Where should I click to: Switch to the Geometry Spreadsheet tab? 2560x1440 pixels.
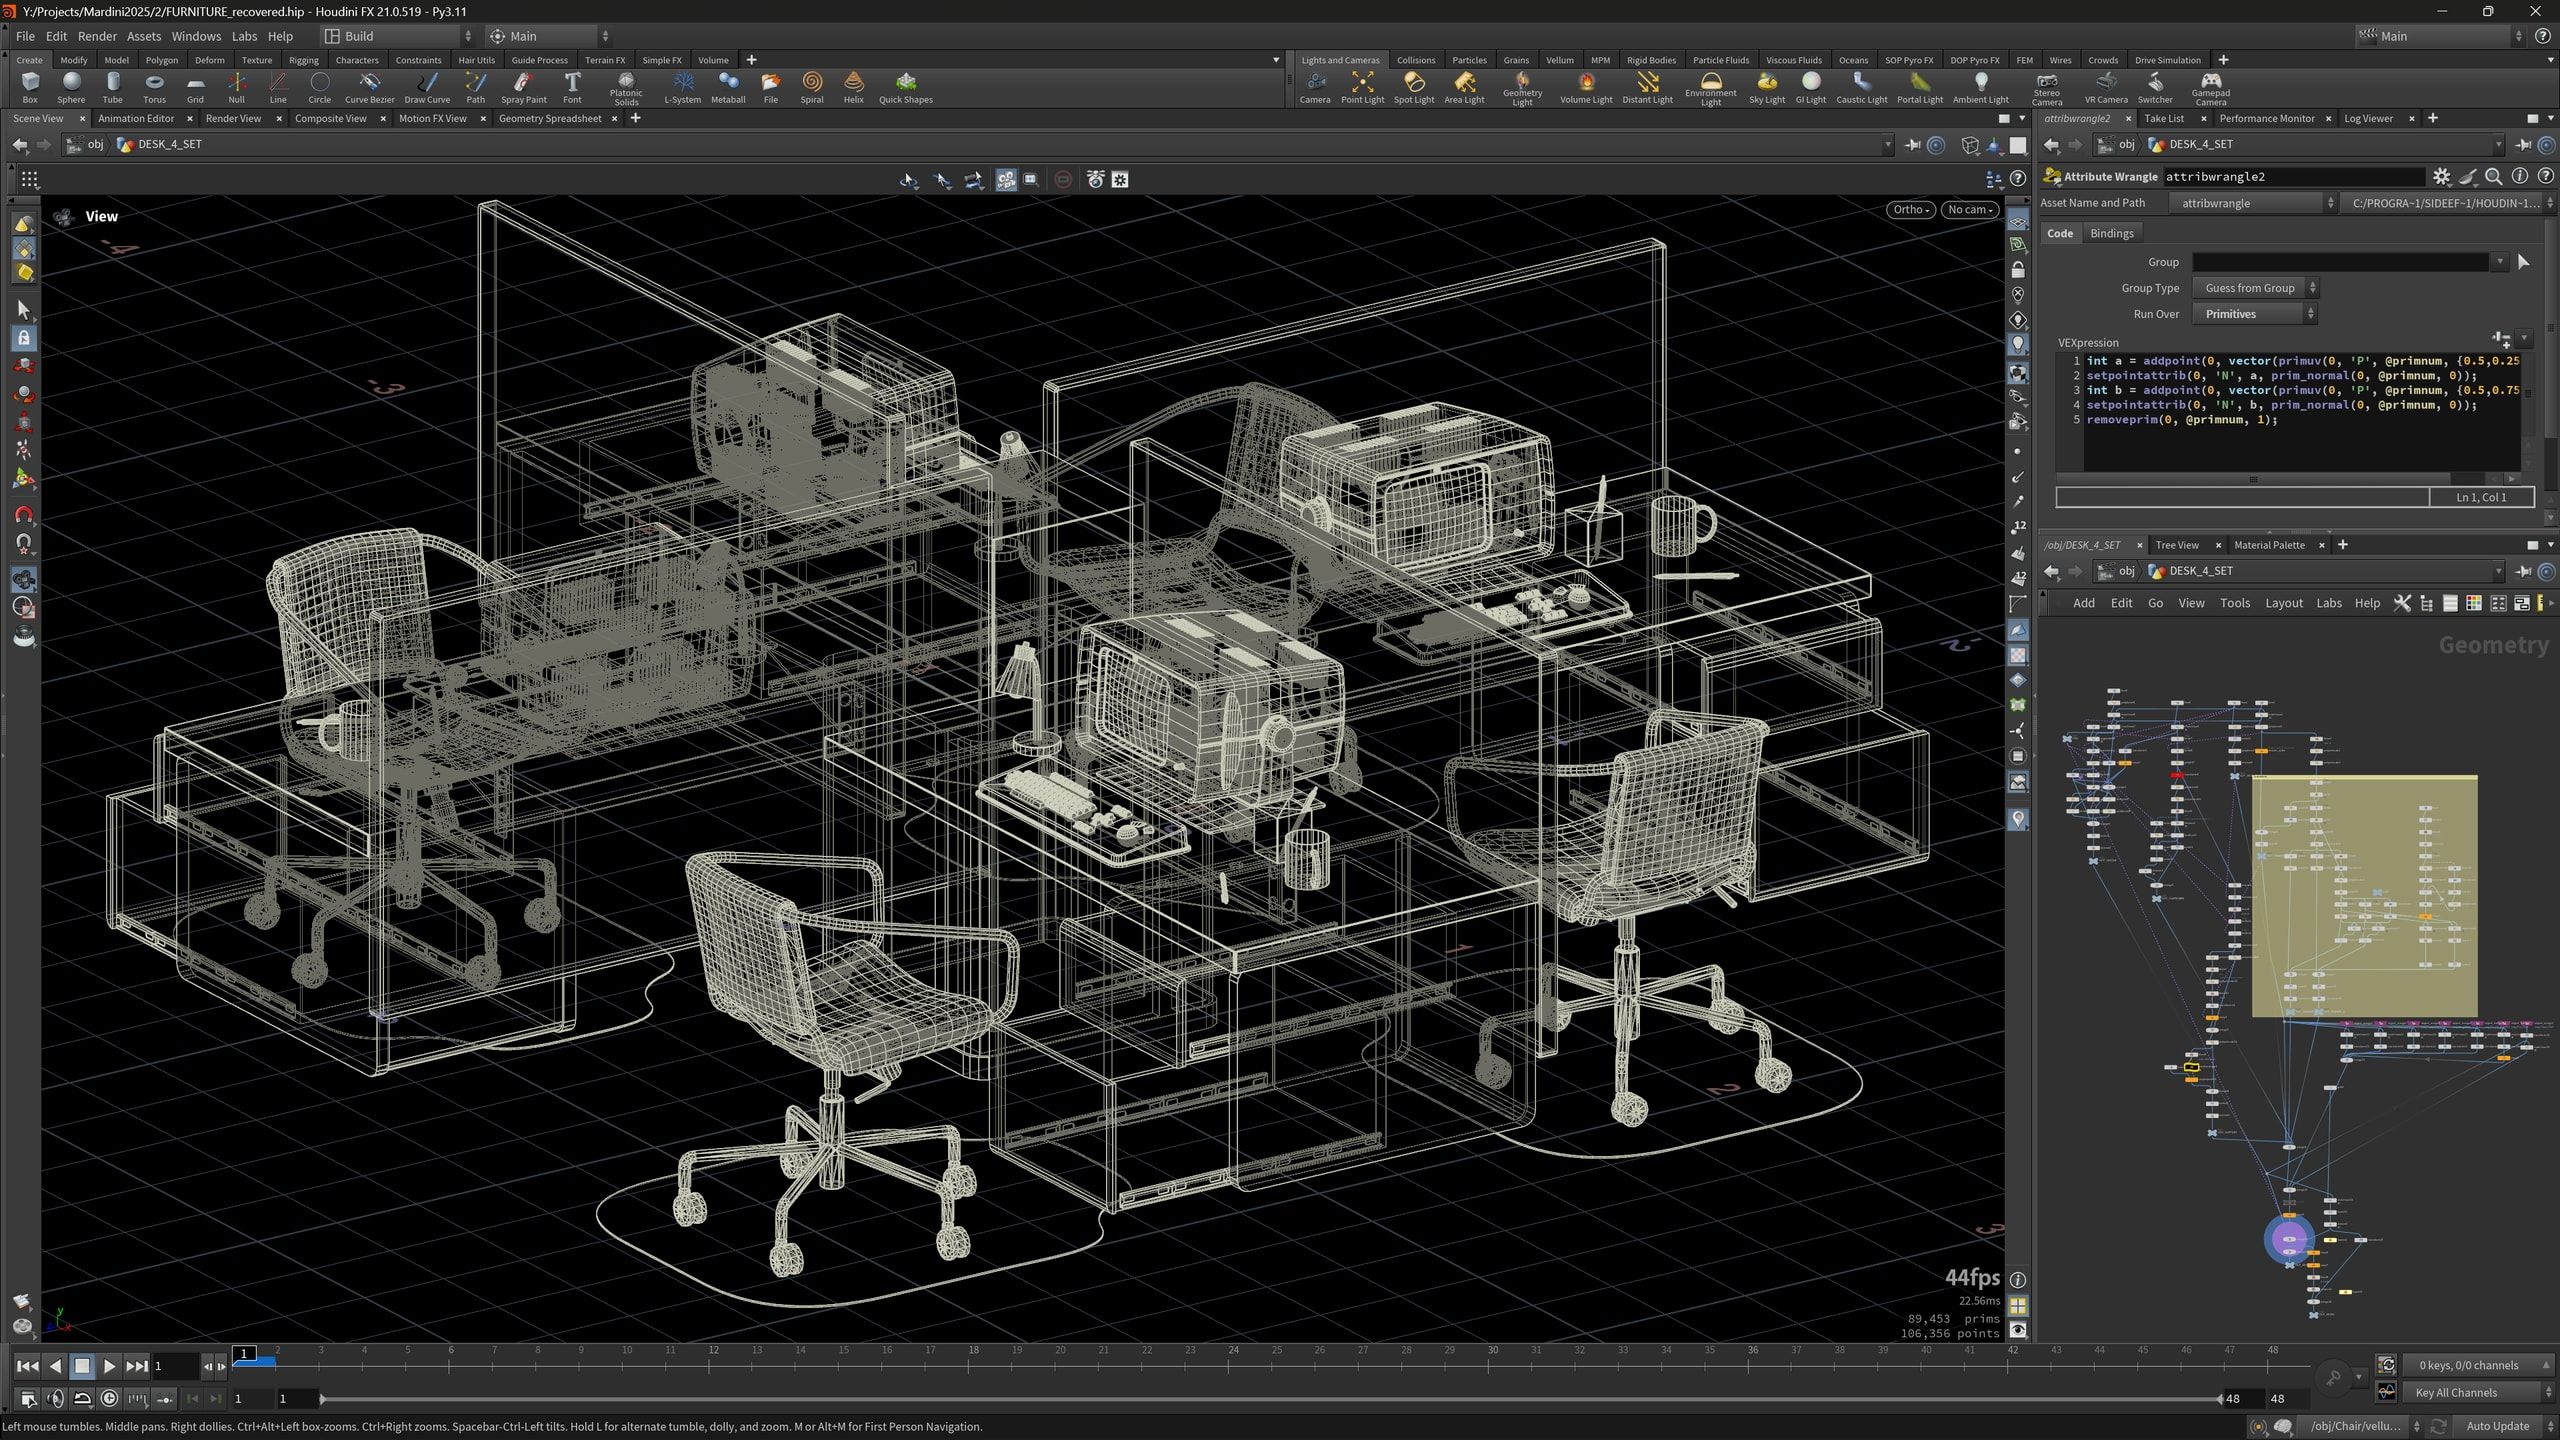pos(550,118)
